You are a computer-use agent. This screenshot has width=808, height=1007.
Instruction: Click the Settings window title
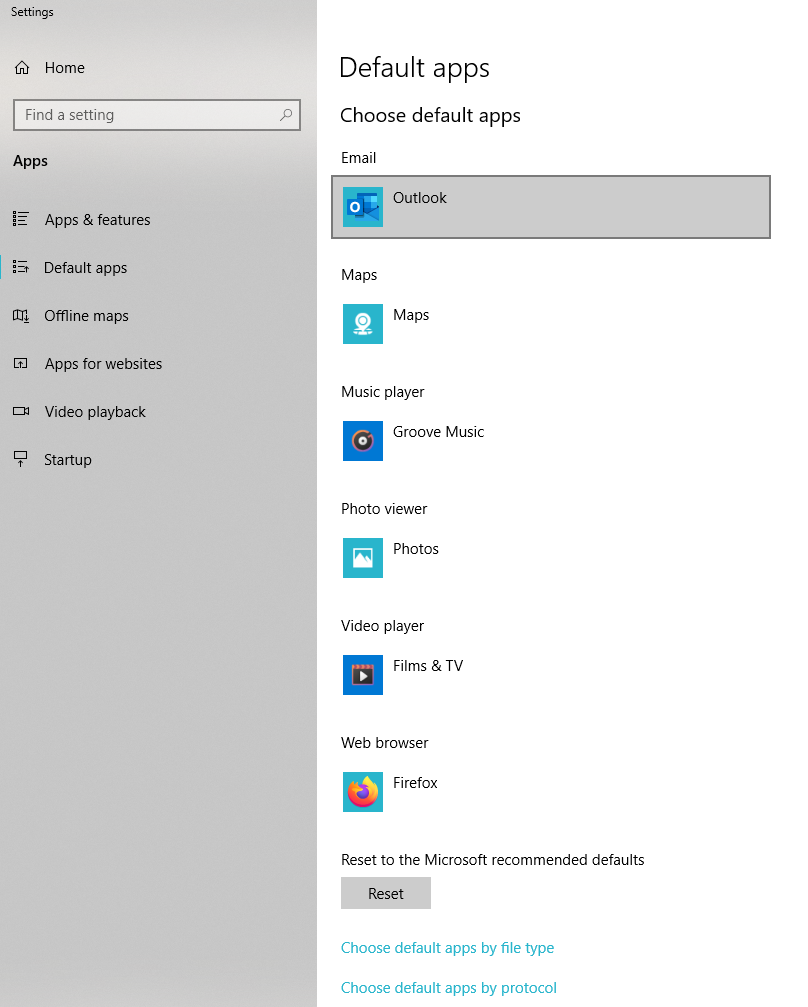point(32,12)
